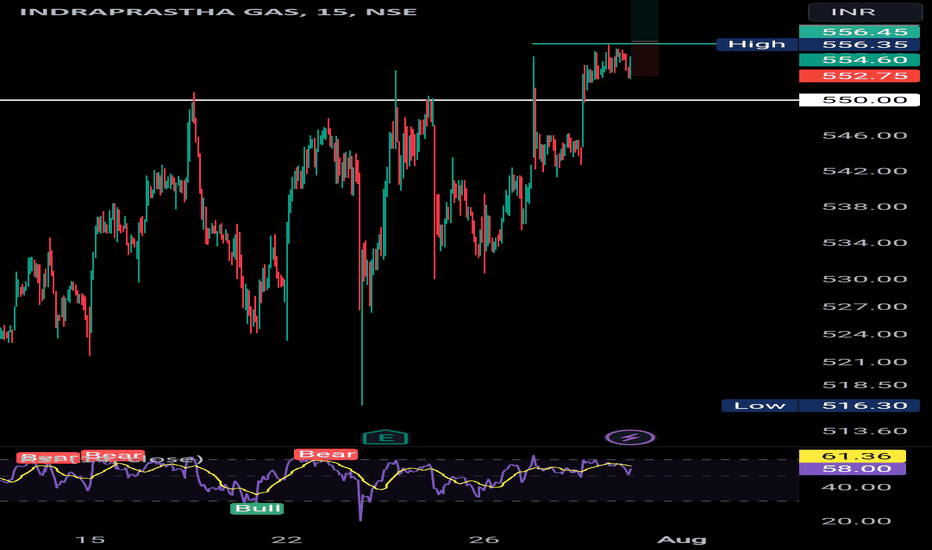Click the 542.00 price axis label
932x550 pixels.
click(x=864, y=171)
